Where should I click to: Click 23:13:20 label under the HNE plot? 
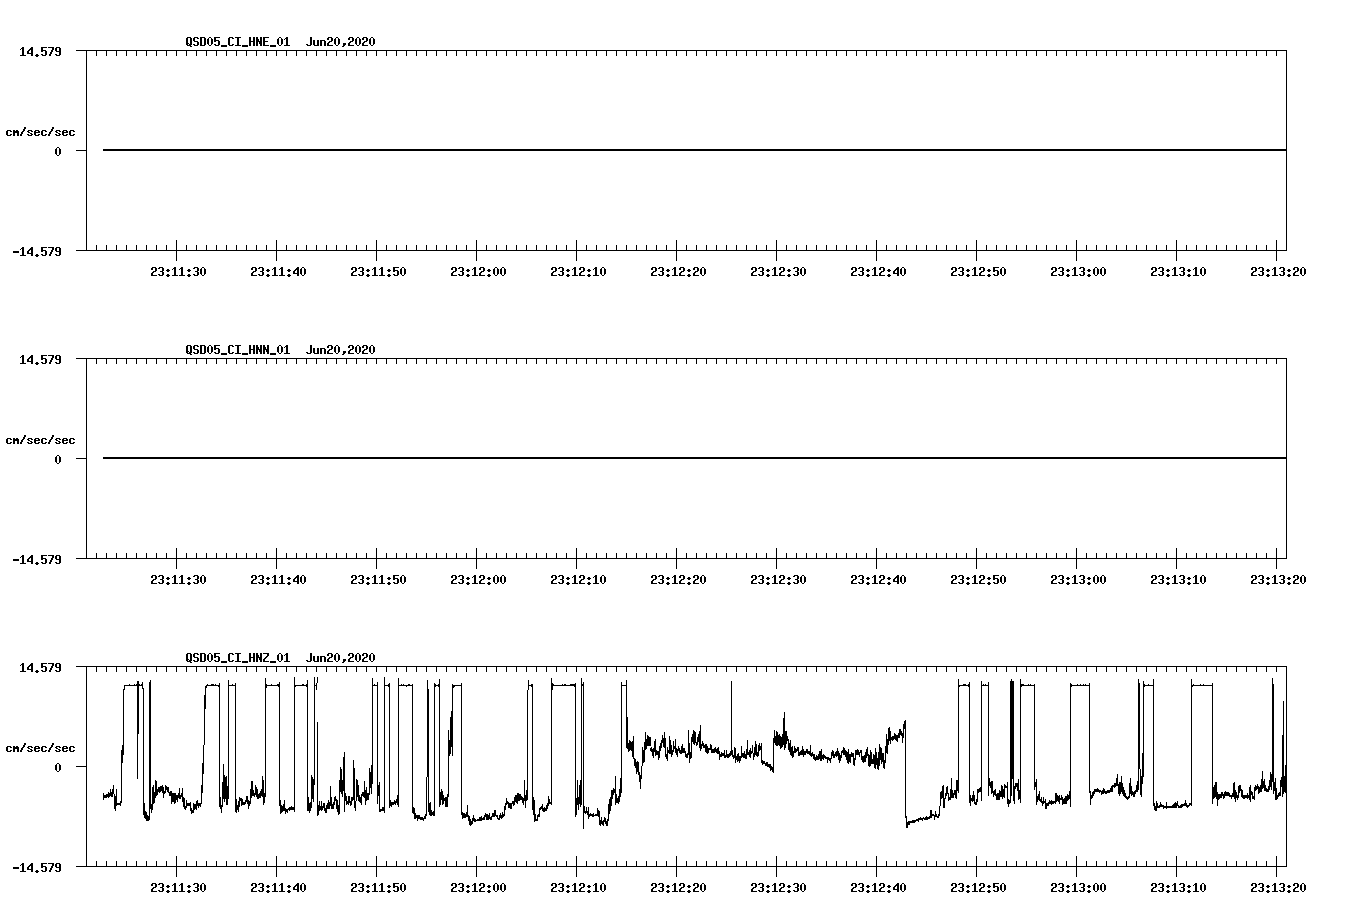click(x=1278, y=272)
